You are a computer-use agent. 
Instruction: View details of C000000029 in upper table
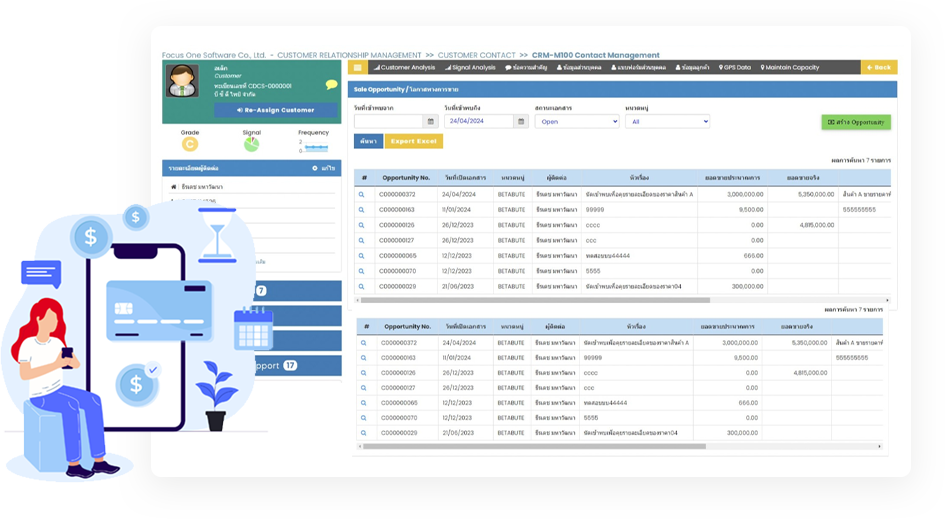tap(362, 287)
